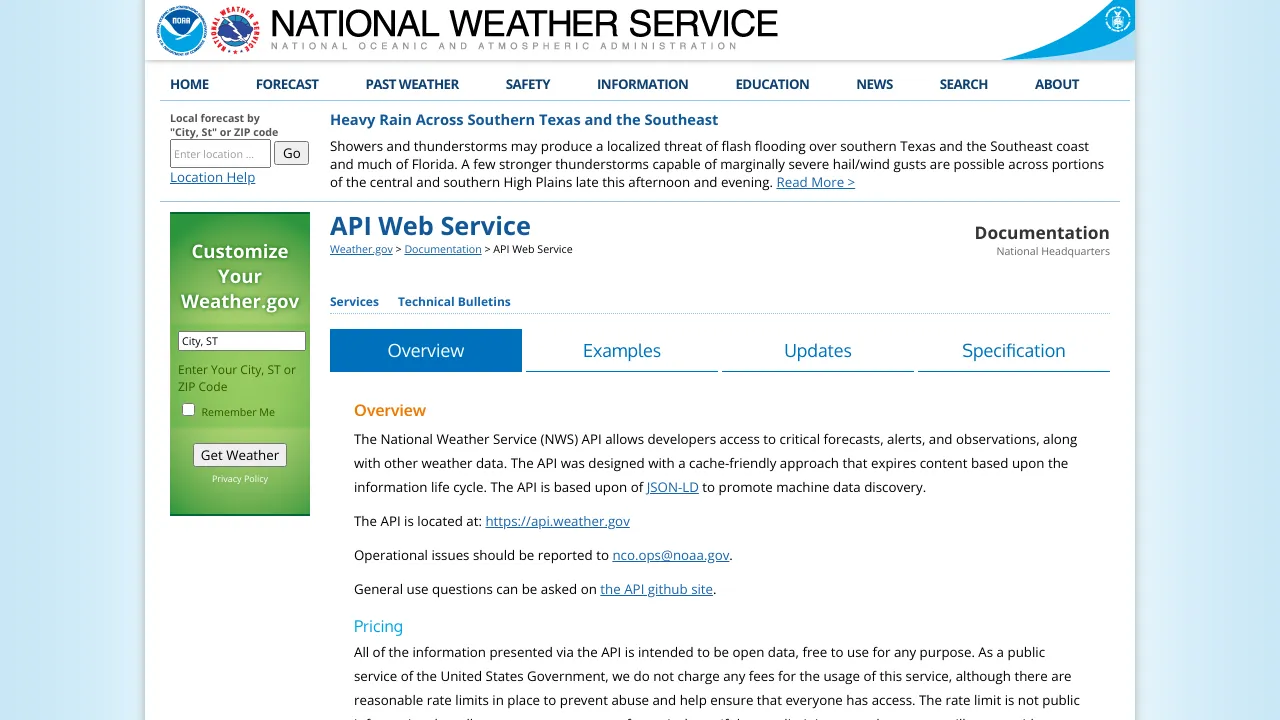This screenshot has height=720, width=1280.
Task: Click the Customize Your Weather.gov heading
Action: 240,276
